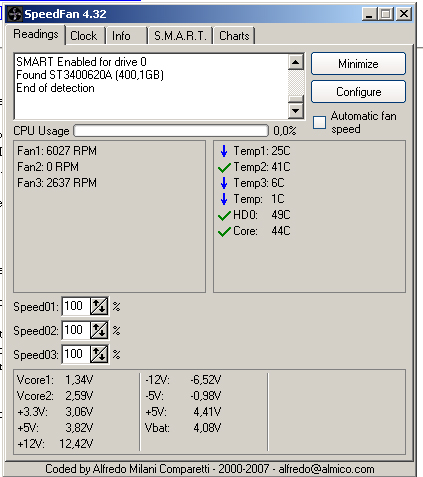This screenshot has width=423, height=477.
Task: Click the -12V: -6,52V voltage reading
Action: point(183,380)
